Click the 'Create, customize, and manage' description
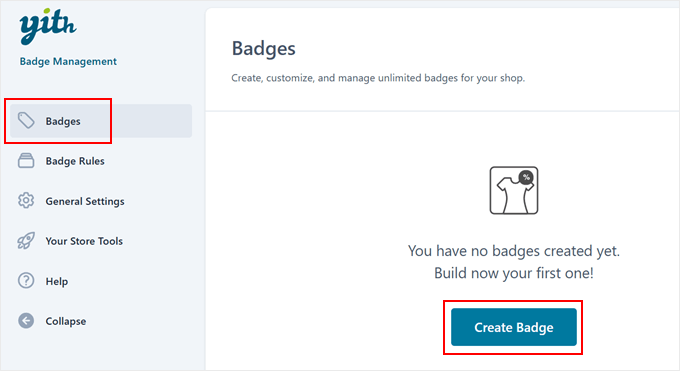680x371 pixels. pyautogui.click(x=378, y=78)
